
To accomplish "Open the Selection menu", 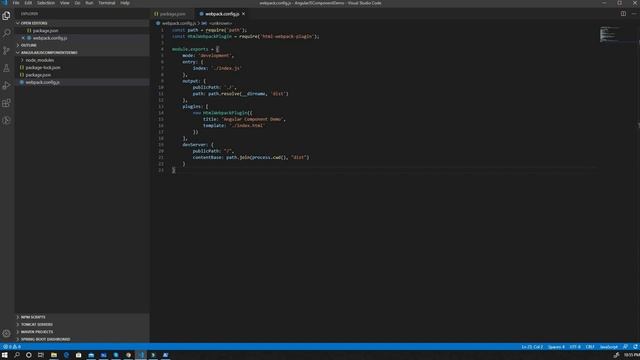I will (x=46, y=3).
